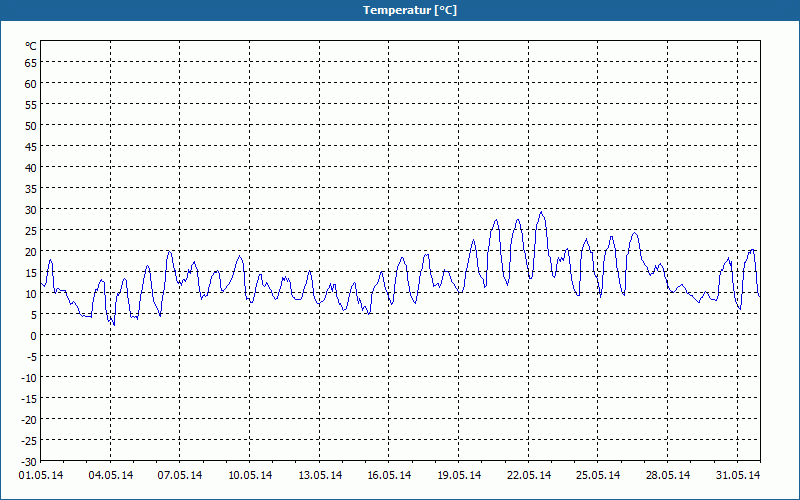The image size is (800, 500).
Task: Click the -25 value on the temperature axis
Action: coord(29,440)
